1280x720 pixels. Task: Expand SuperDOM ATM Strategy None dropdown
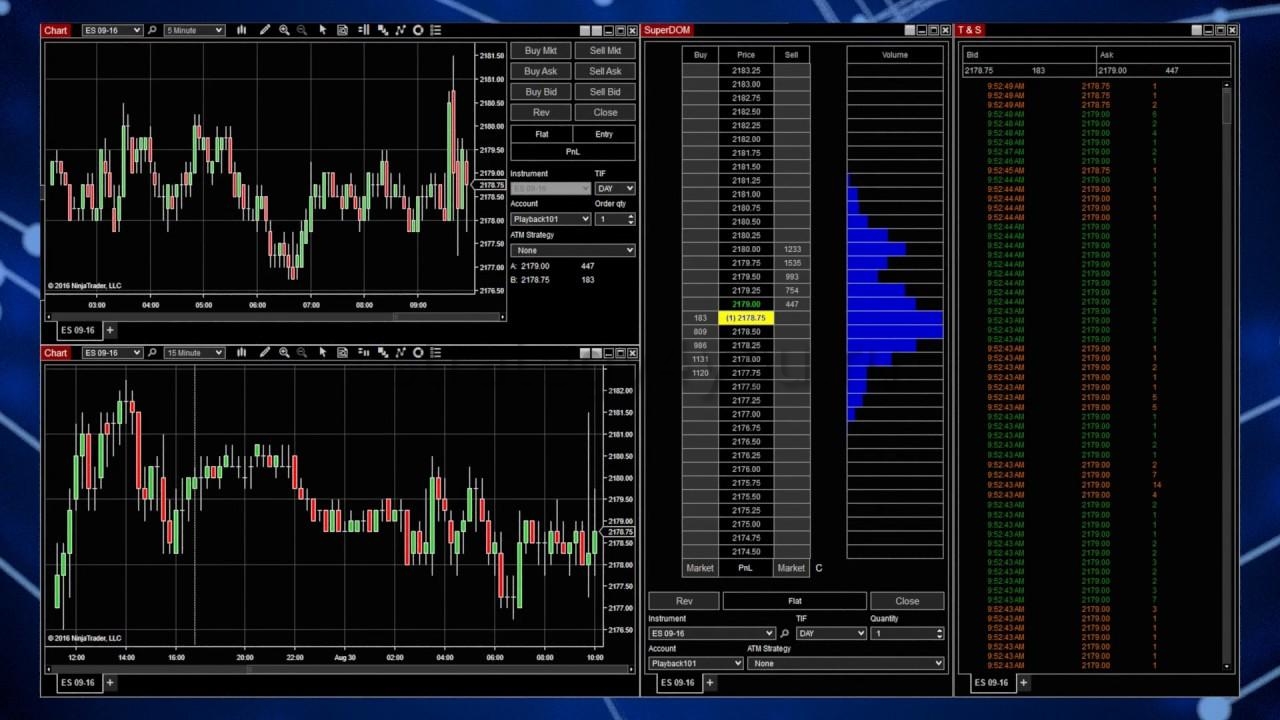click(845, 663)
